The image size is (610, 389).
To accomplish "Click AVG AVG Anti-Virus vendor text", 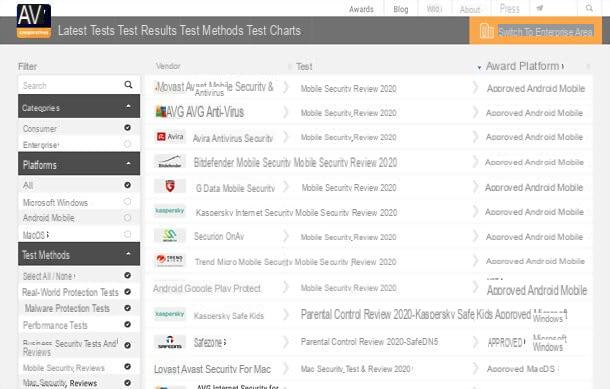I will point(205,112).
